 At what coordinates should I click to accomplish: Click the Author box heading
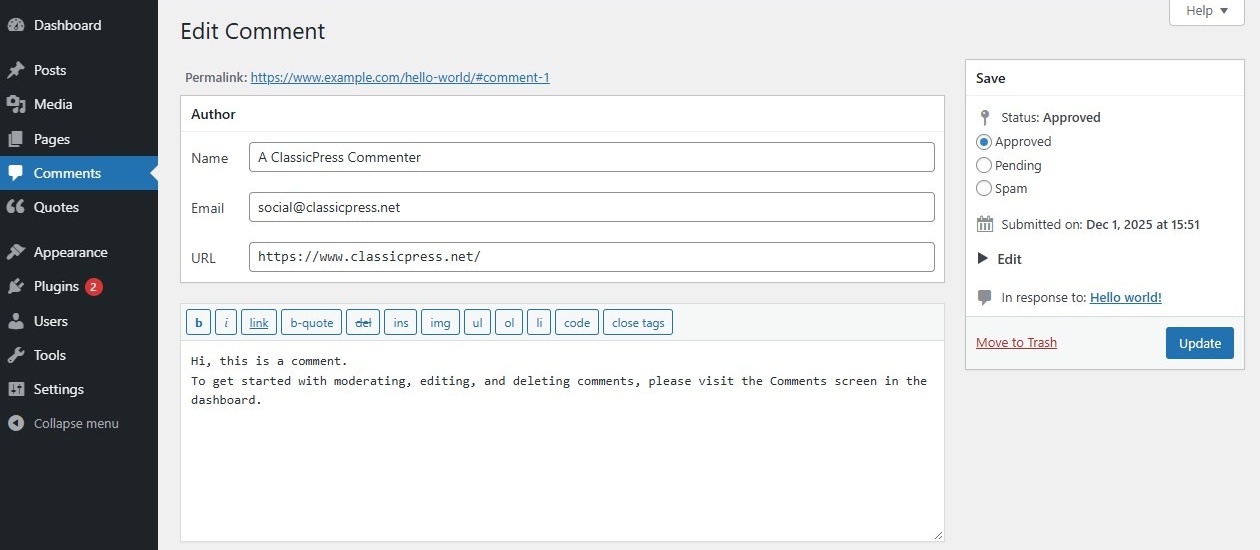coord(213,114)
